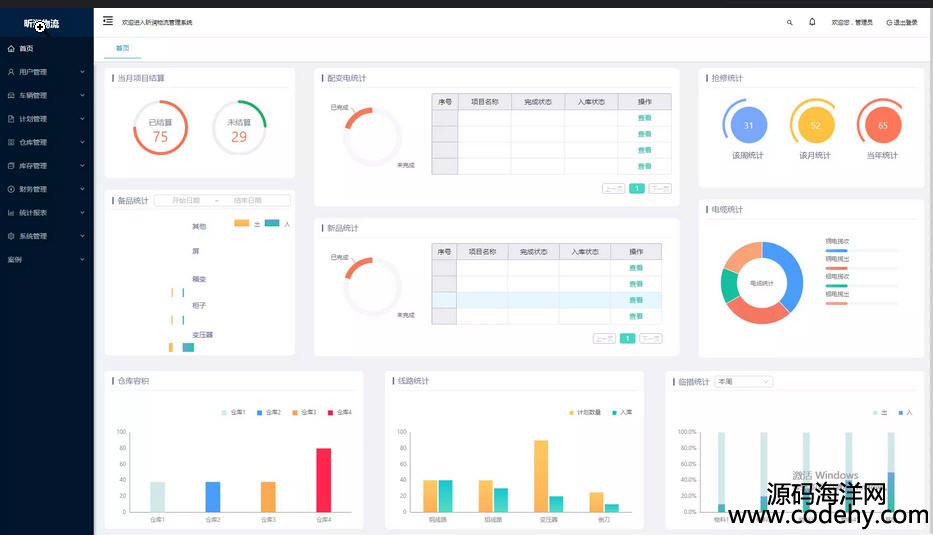This screenshot has width=933, height=535.
Task: Click the home icon beside 首页 in sidebar
Action: coord(11,48)
